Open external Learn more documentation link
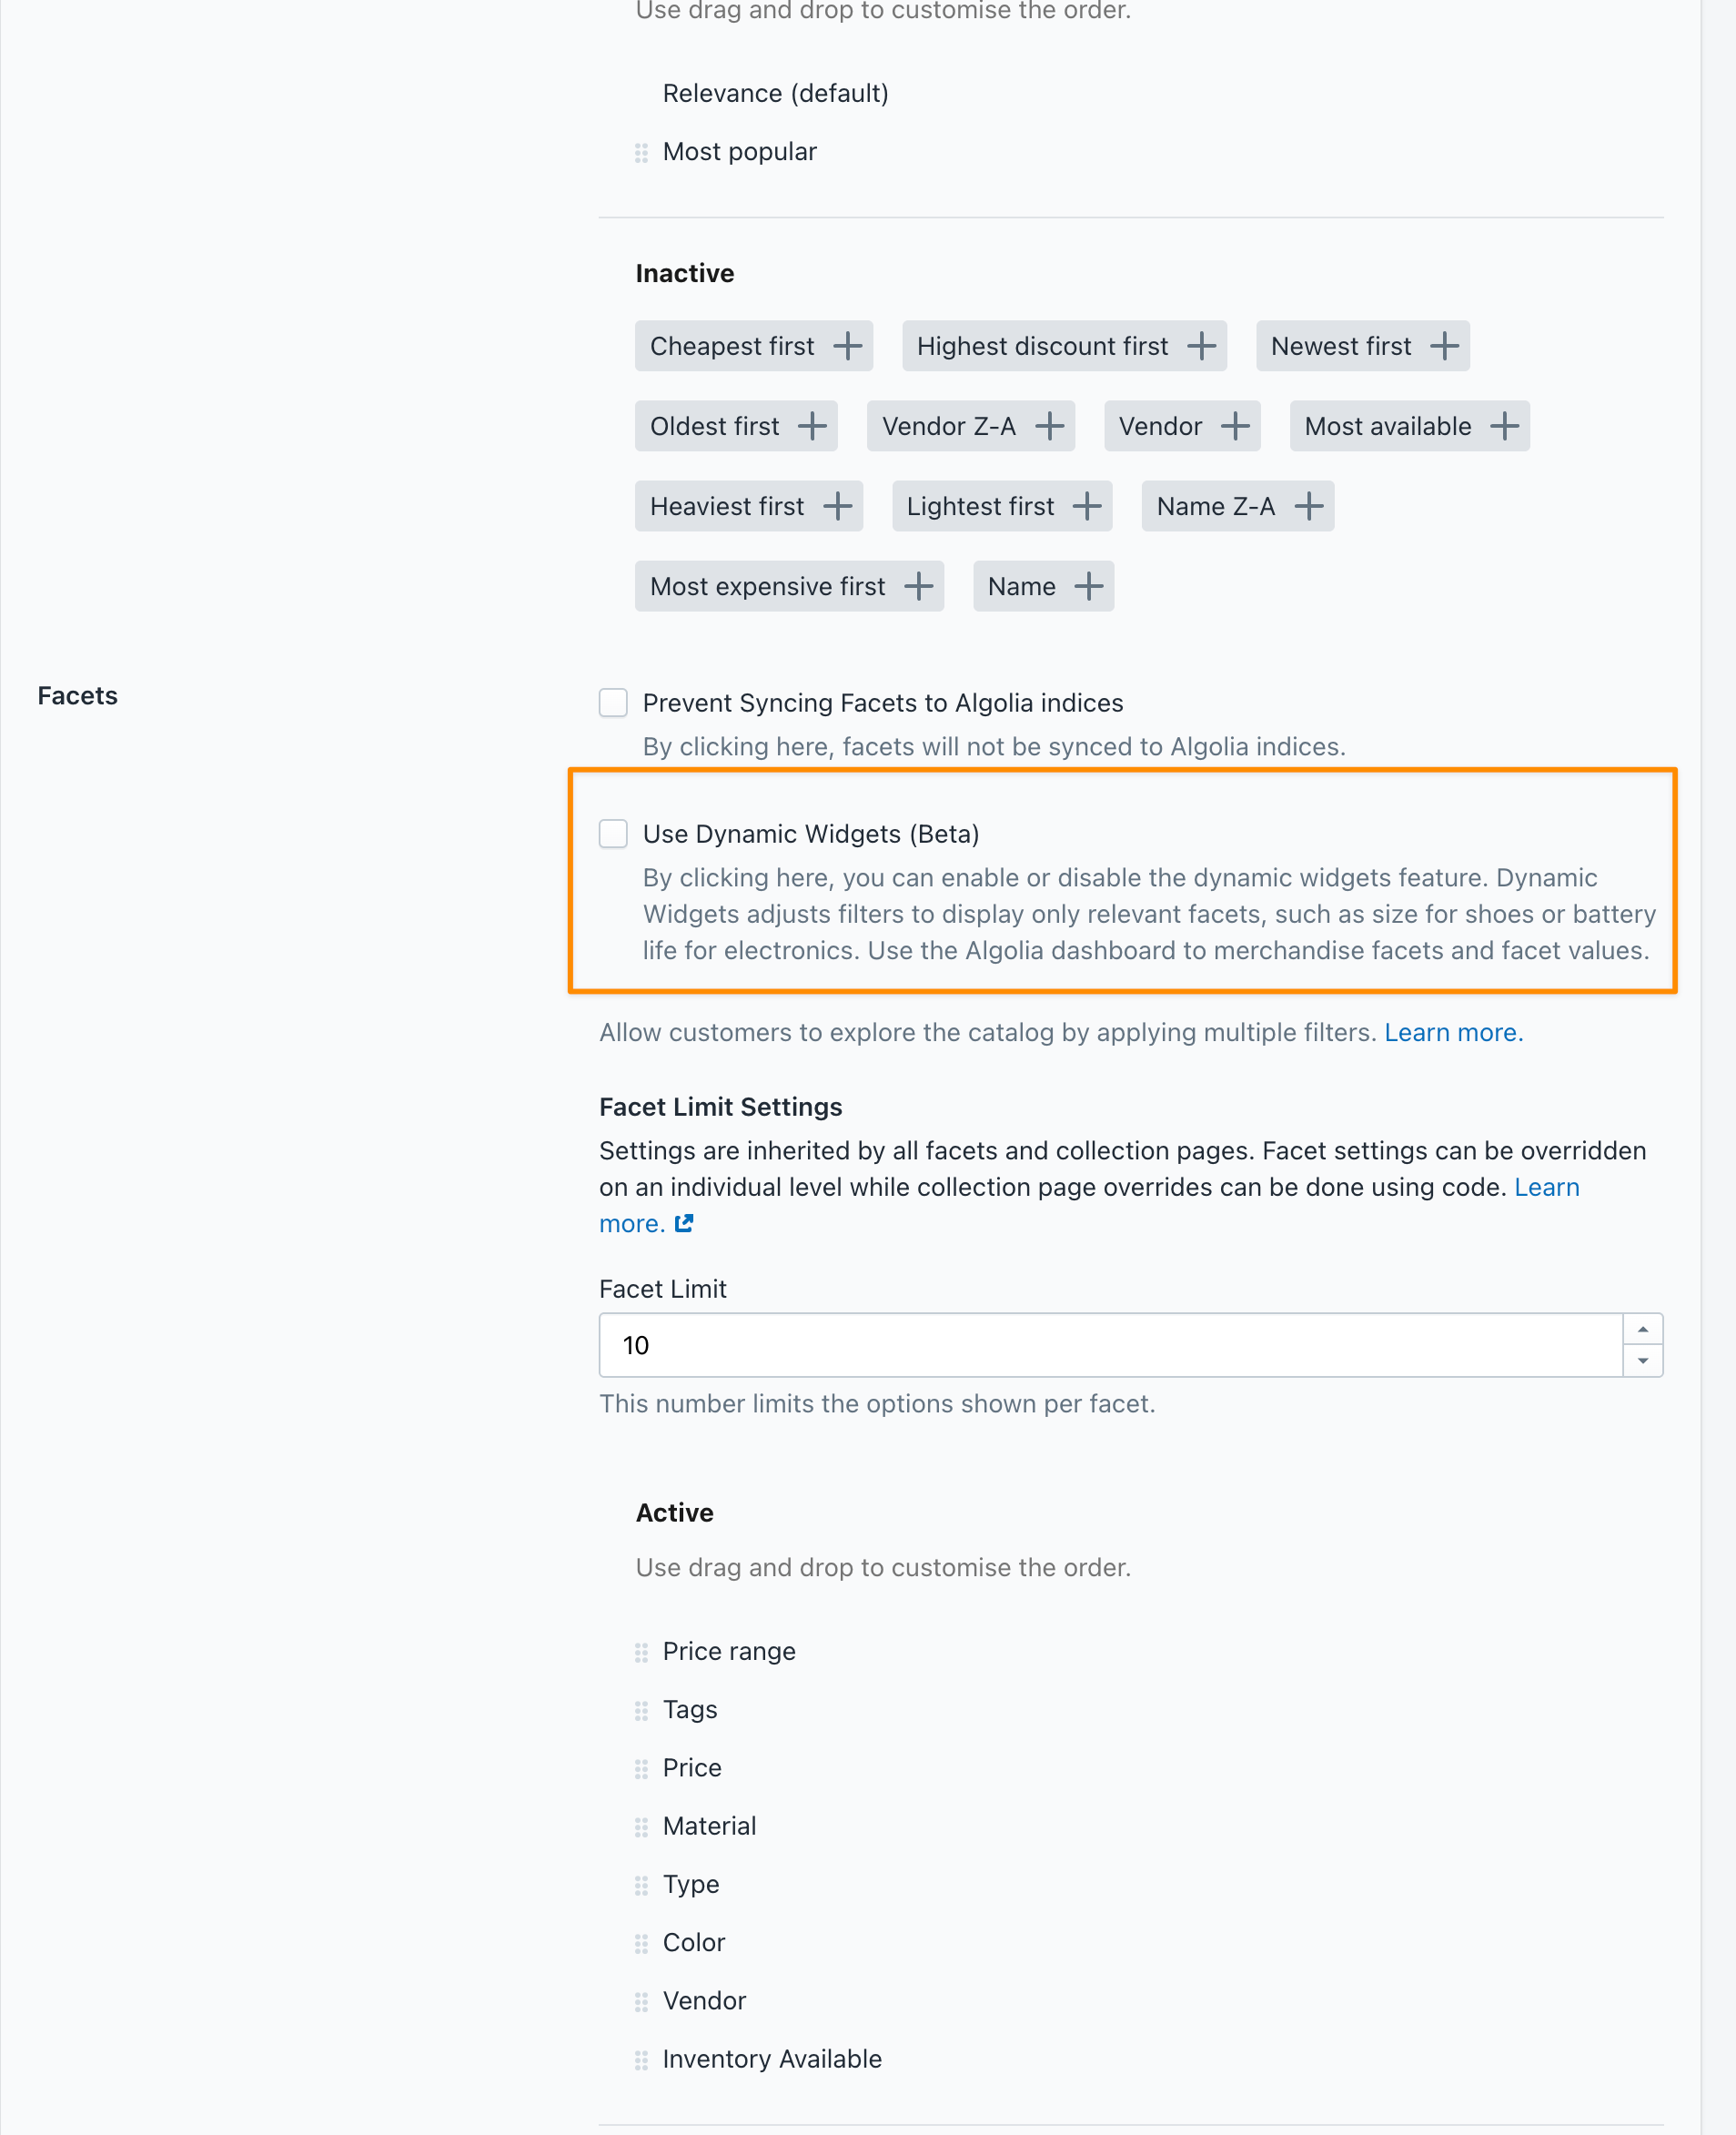 tap(684, 1222)
